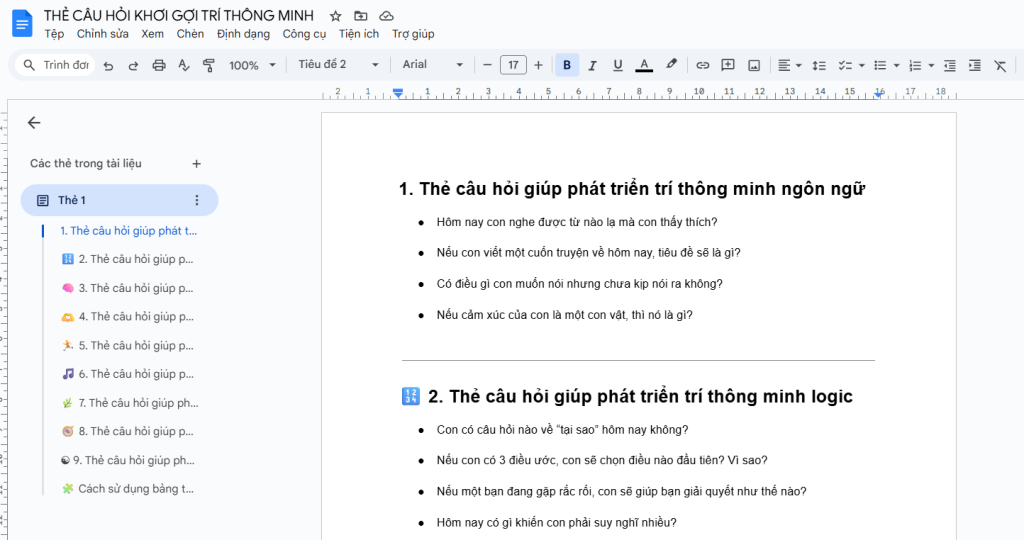Image resolution: width=1024 pixels, height=540 pixels.
Task: Open the Định dạng menu
Action: click(x=243, y=34)
